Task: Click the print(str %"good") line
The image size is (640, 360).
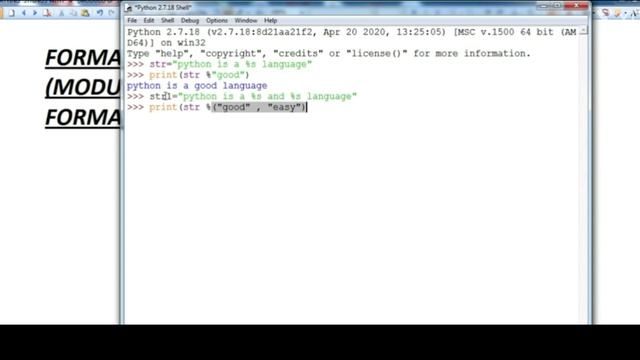Action: pos(199,75)
